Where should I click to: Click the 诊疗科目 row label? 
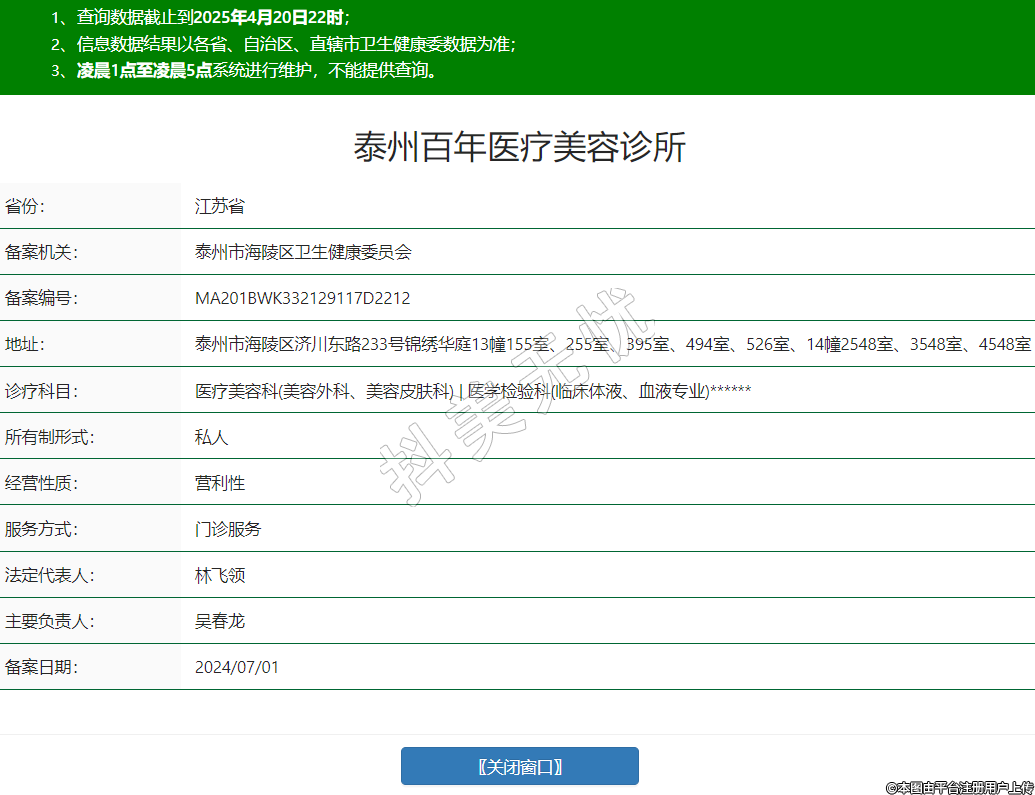click(x=41, y=390)
